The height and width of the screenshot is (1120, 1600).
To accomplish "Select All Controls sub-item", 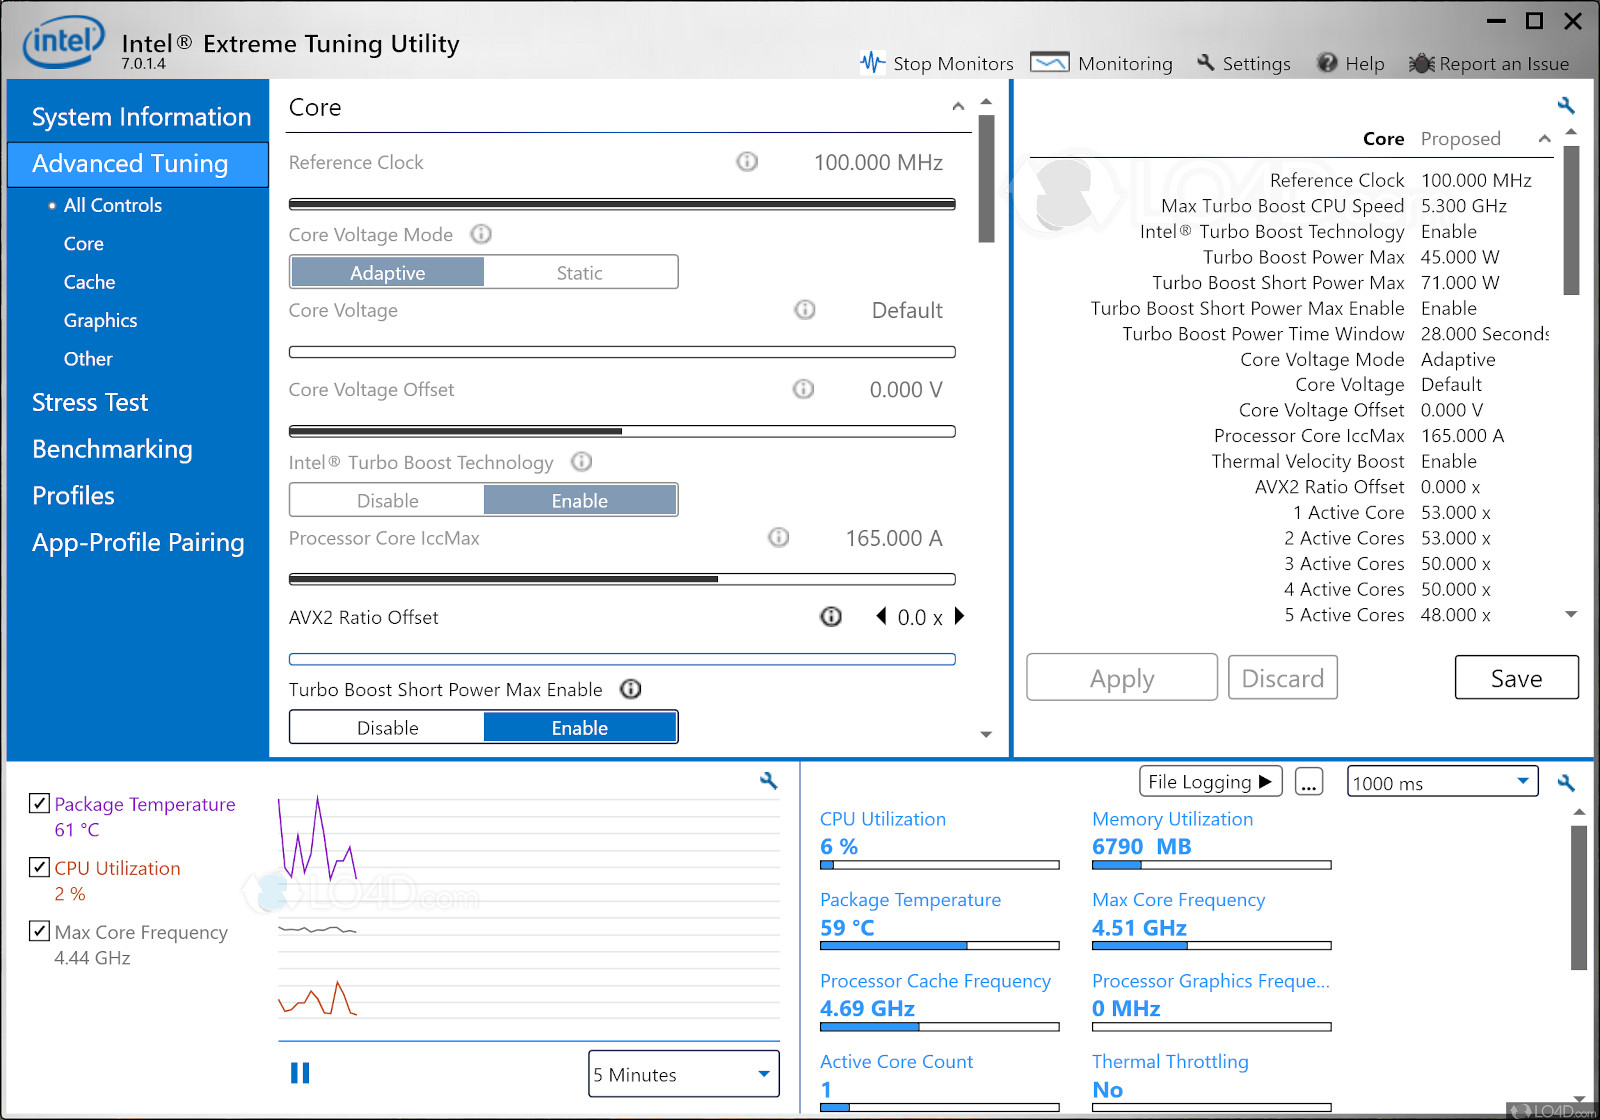I will pyautogui.click(x=112, y=205).
